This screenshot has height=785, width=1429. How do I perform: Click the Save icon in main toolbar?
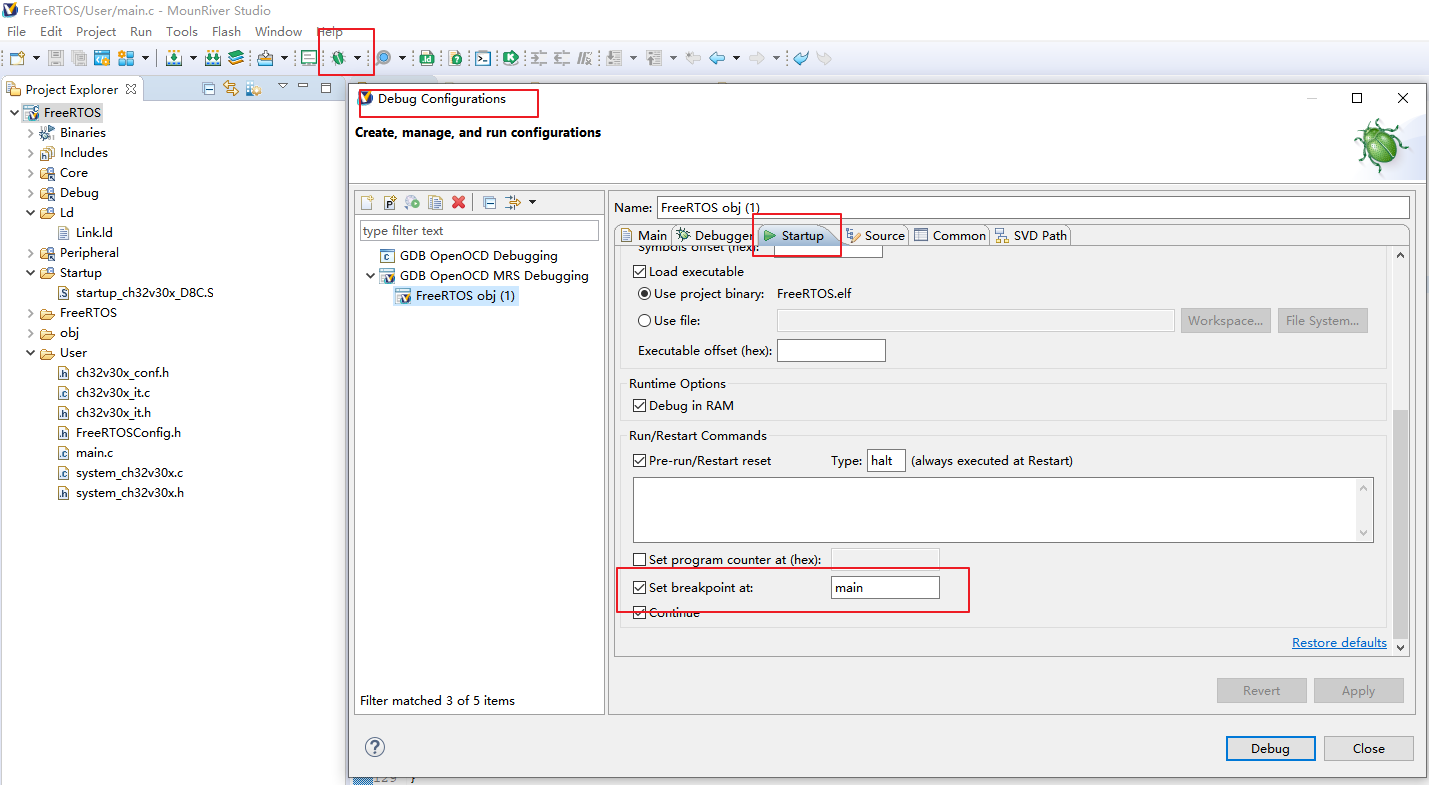pyautogui.click(x=56, y=58)
